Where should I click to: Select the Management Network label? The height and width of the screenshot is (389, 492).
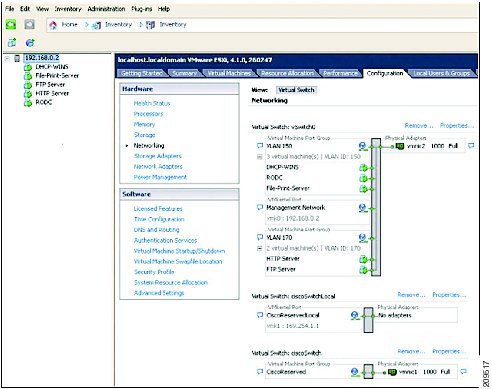click(x=296, y=207)
